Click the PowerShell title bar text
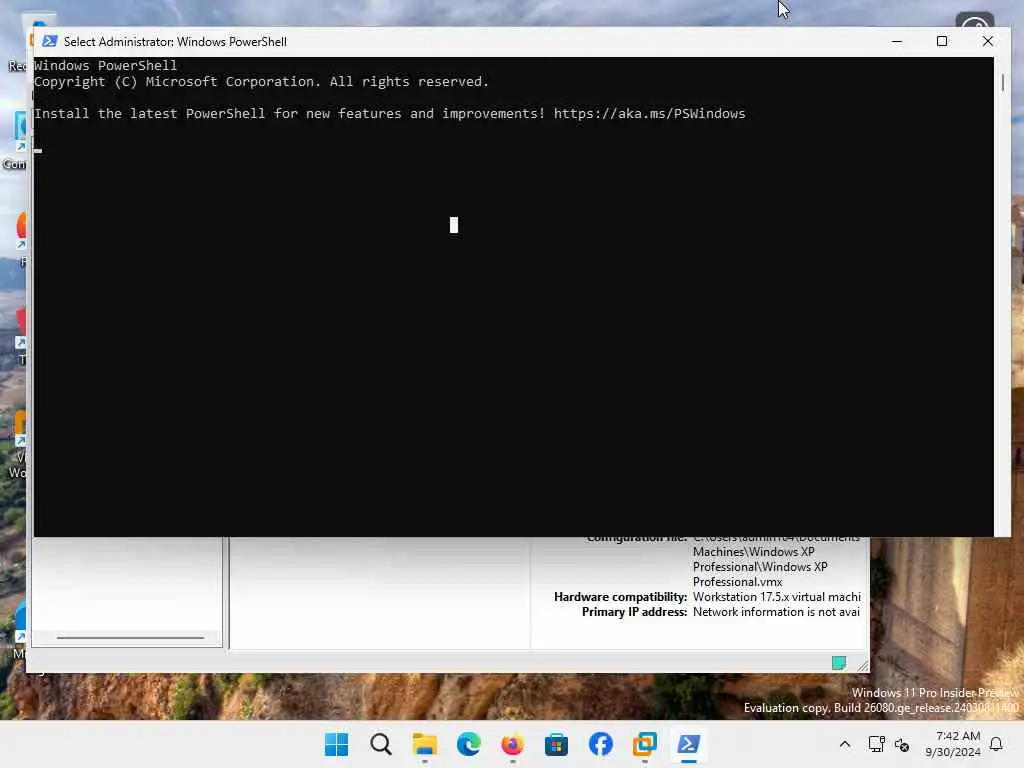The height and width of the screenshot is (768, 1024). click(x=175, y=42)
